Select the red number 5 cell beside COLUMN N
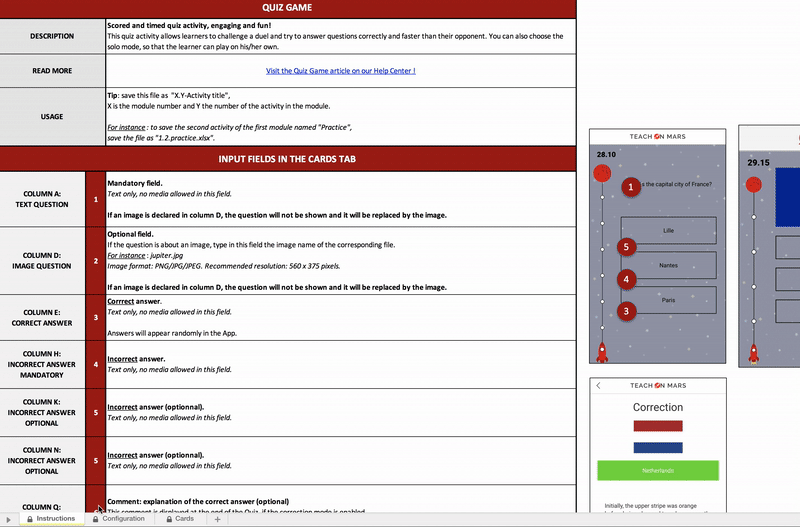800x527 pixels. point(95,461)
